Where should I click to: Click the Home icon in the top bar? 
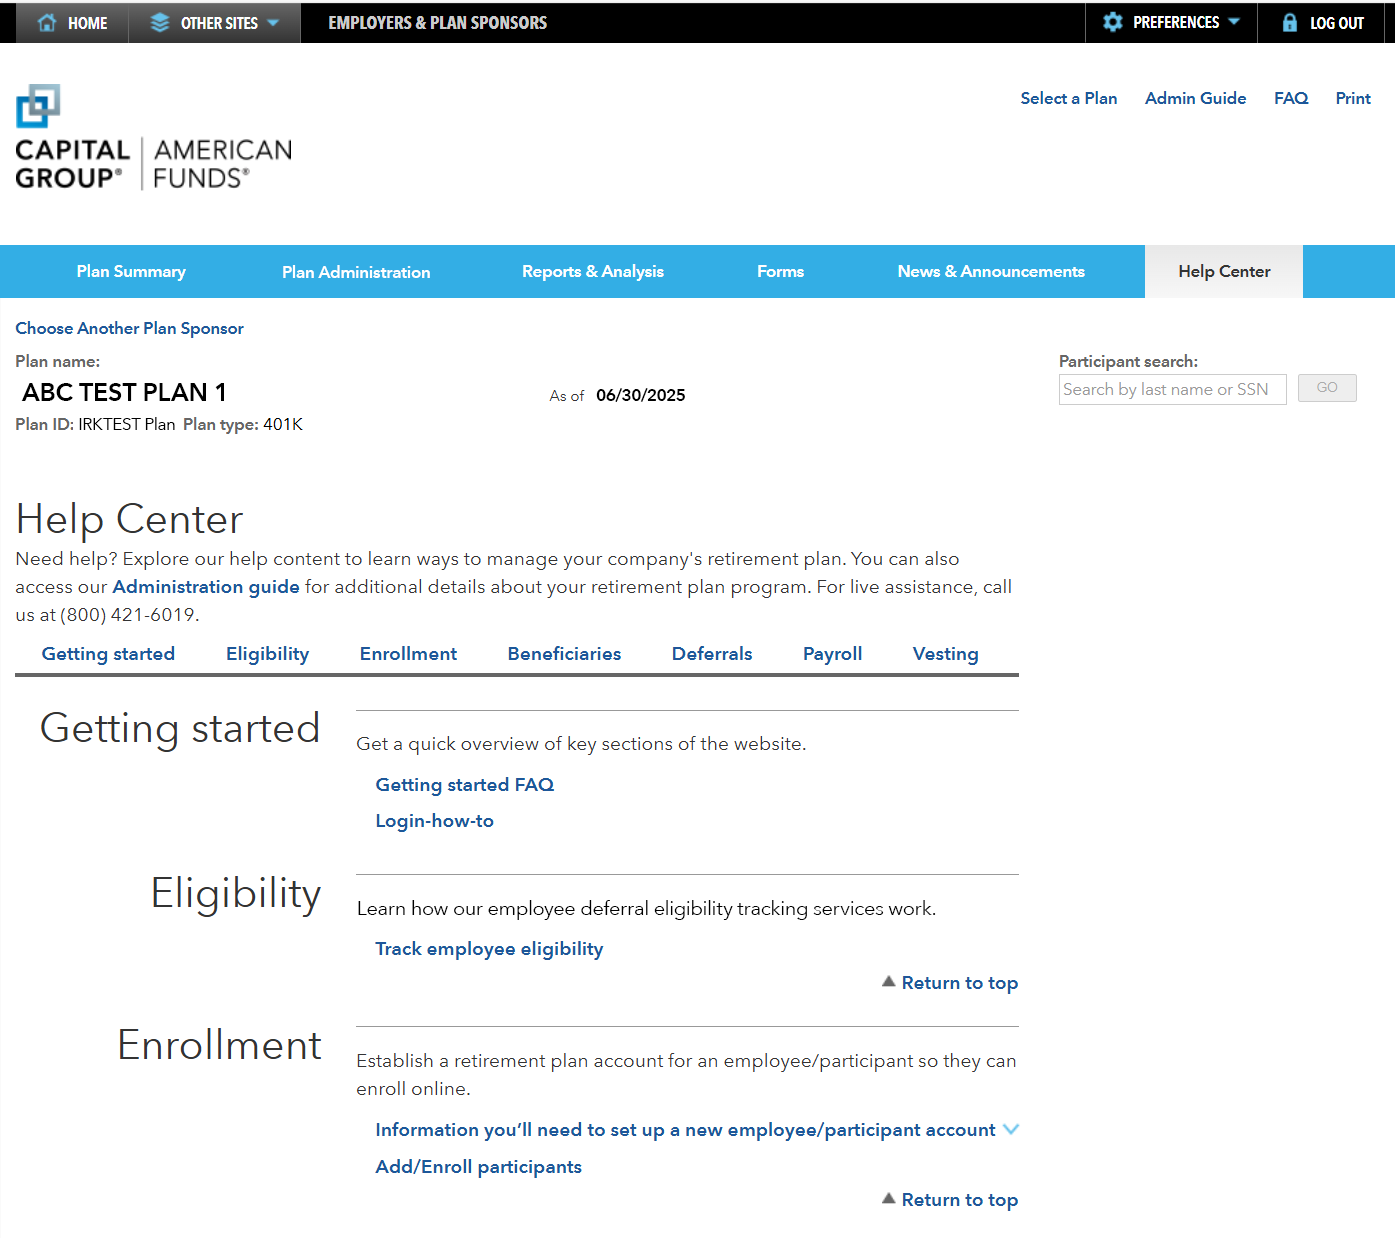(x=46, y=22)
